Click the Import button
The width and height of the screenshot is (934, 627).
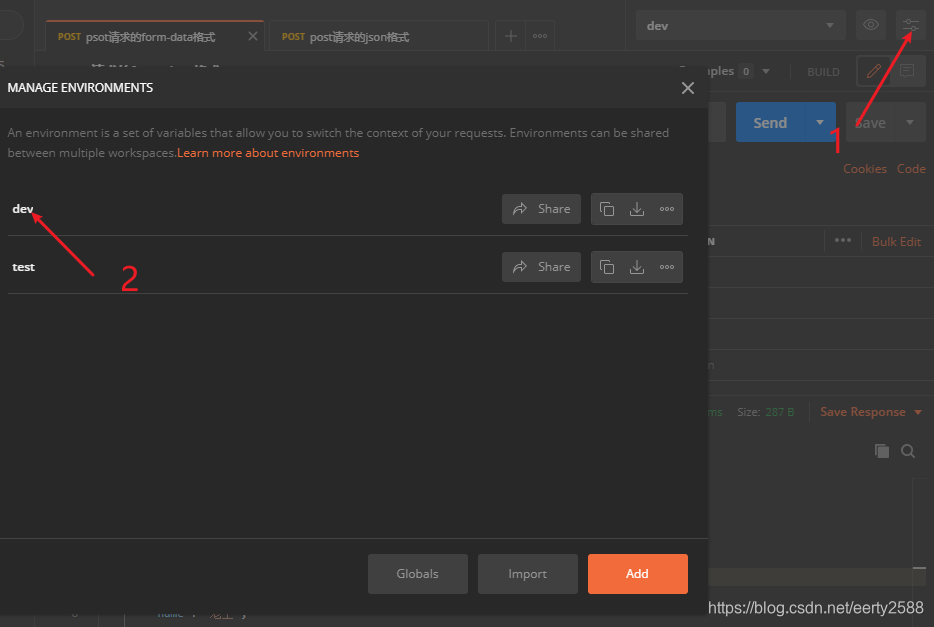pyautogui.click(x=527, y=573)
